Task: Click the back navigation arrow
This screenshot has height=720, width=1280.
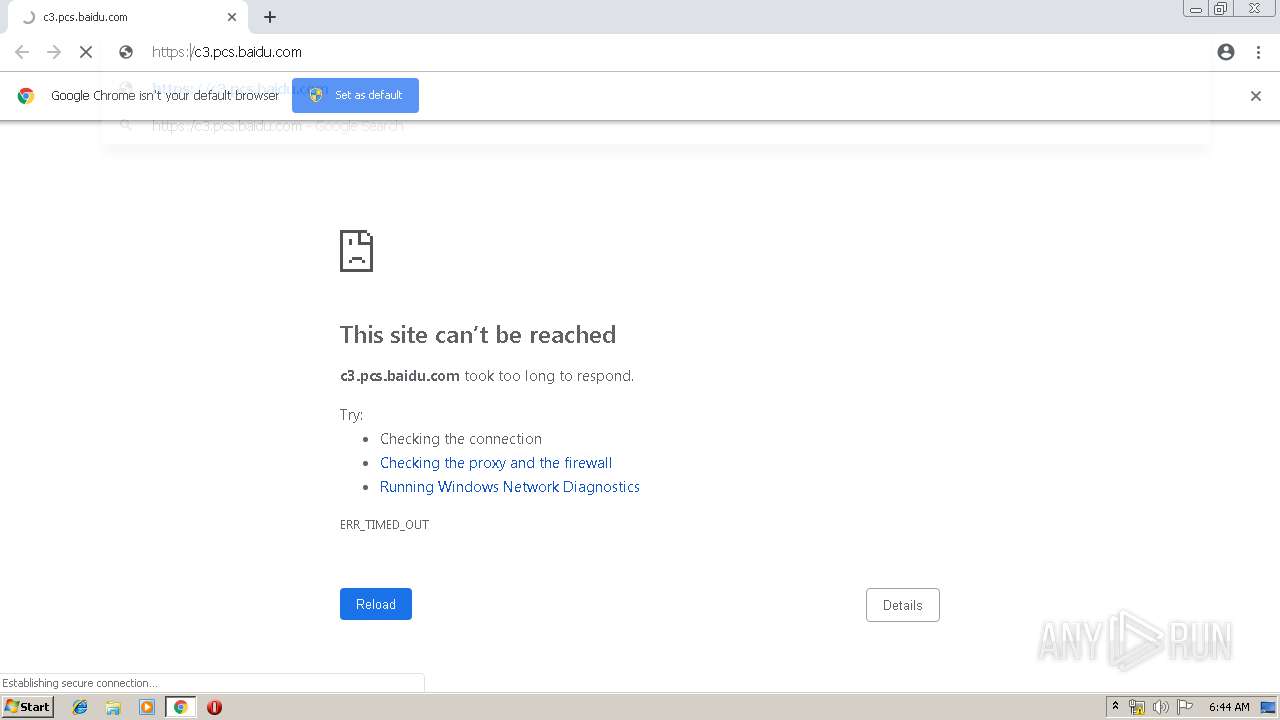Action: click(22, 52)
